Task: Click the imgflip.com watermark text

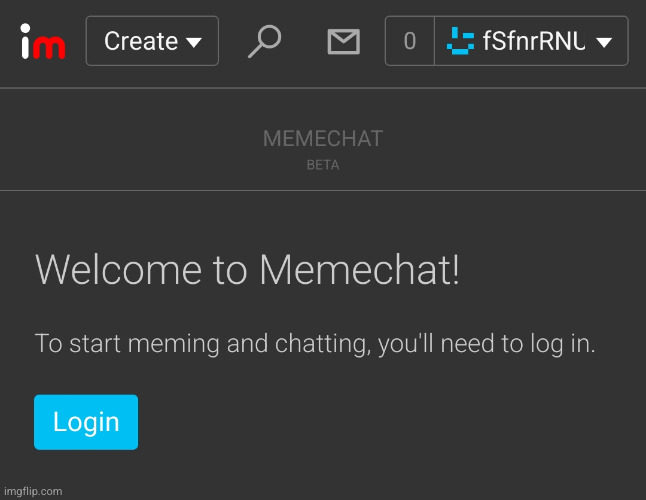Action: 33,491
